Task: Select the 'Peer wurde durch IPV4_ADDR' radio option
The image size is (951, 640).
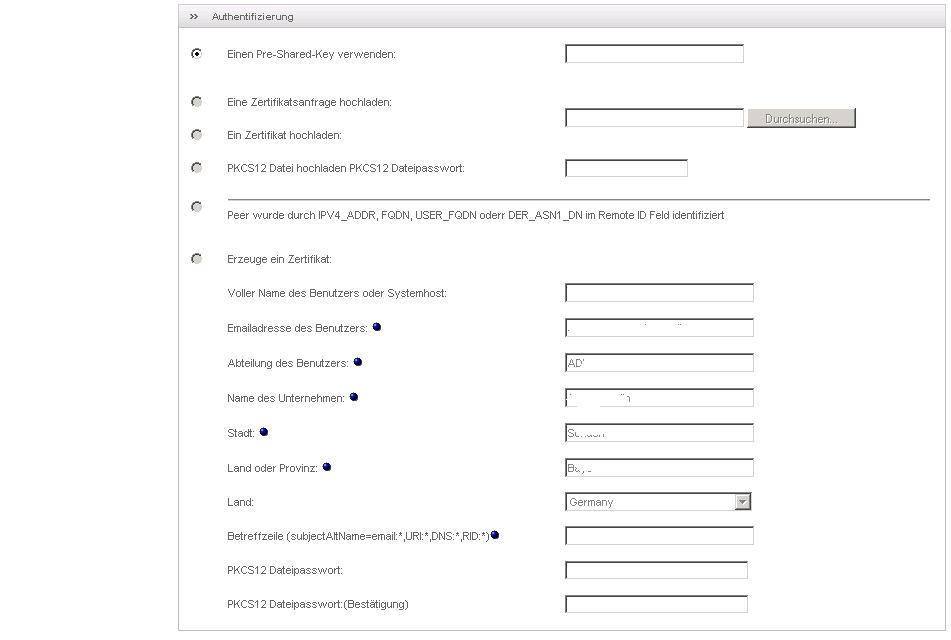Action: 197,207
